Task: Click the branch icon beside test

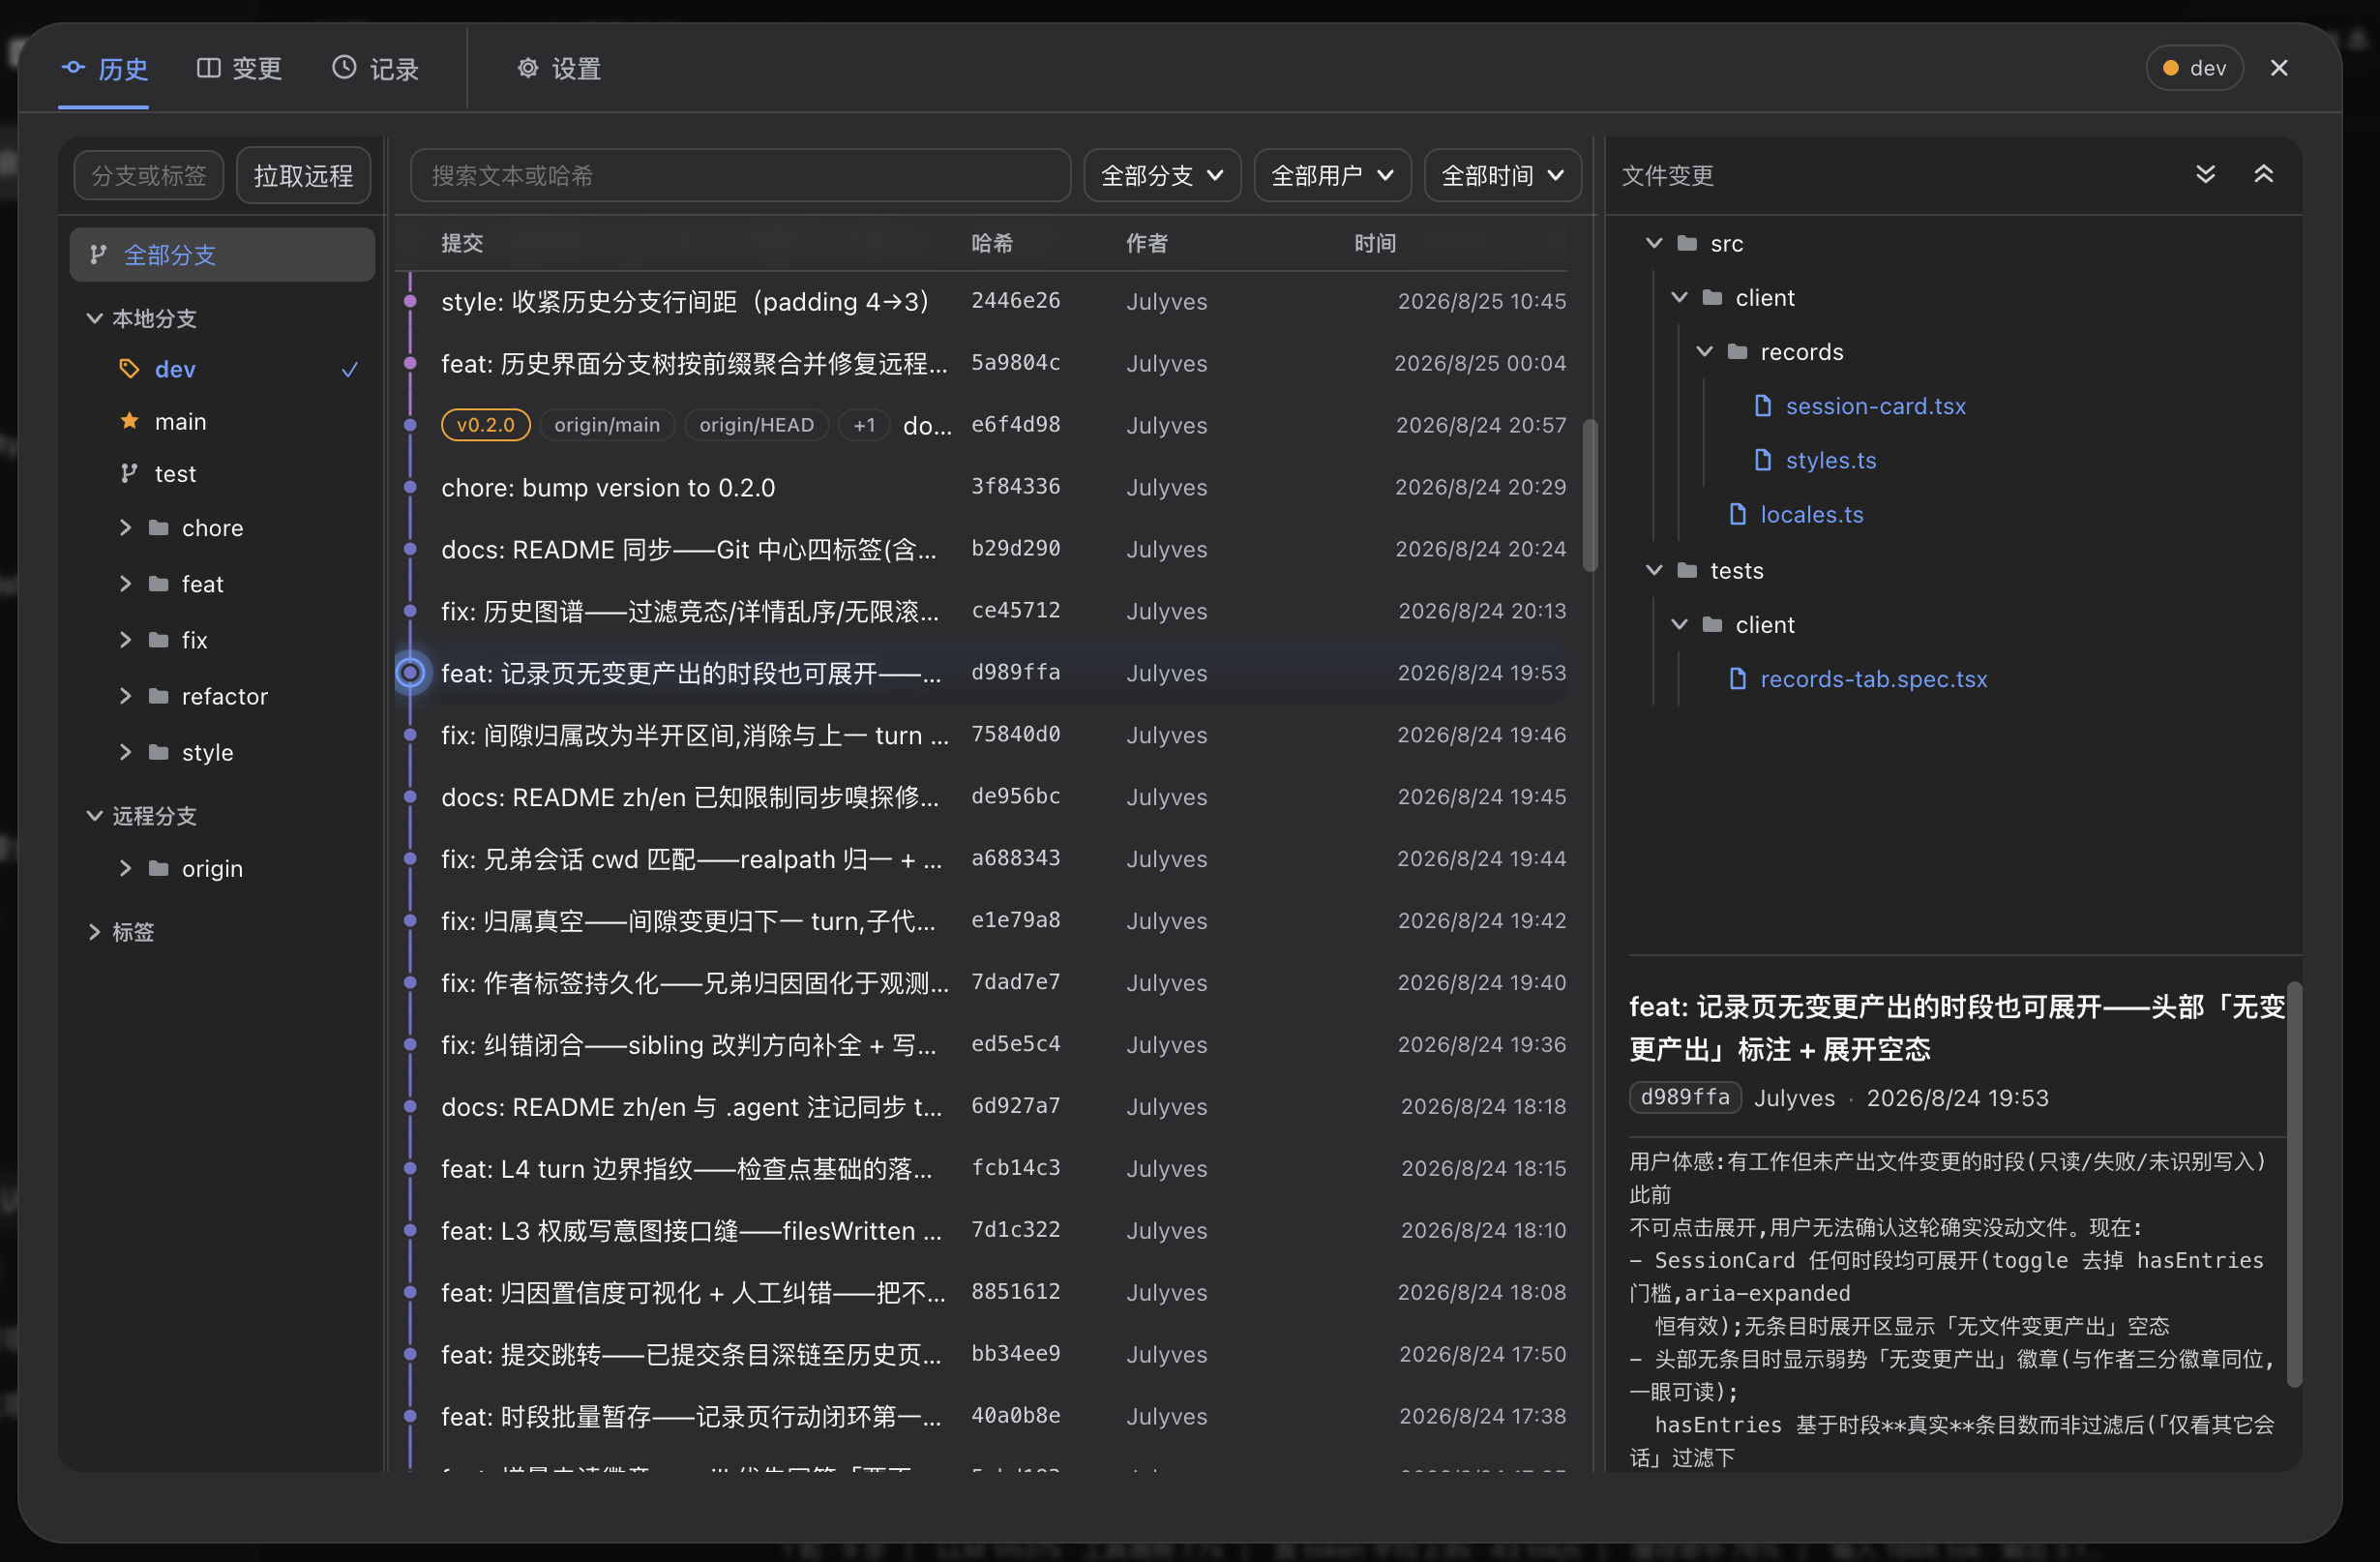Action: 129,473
